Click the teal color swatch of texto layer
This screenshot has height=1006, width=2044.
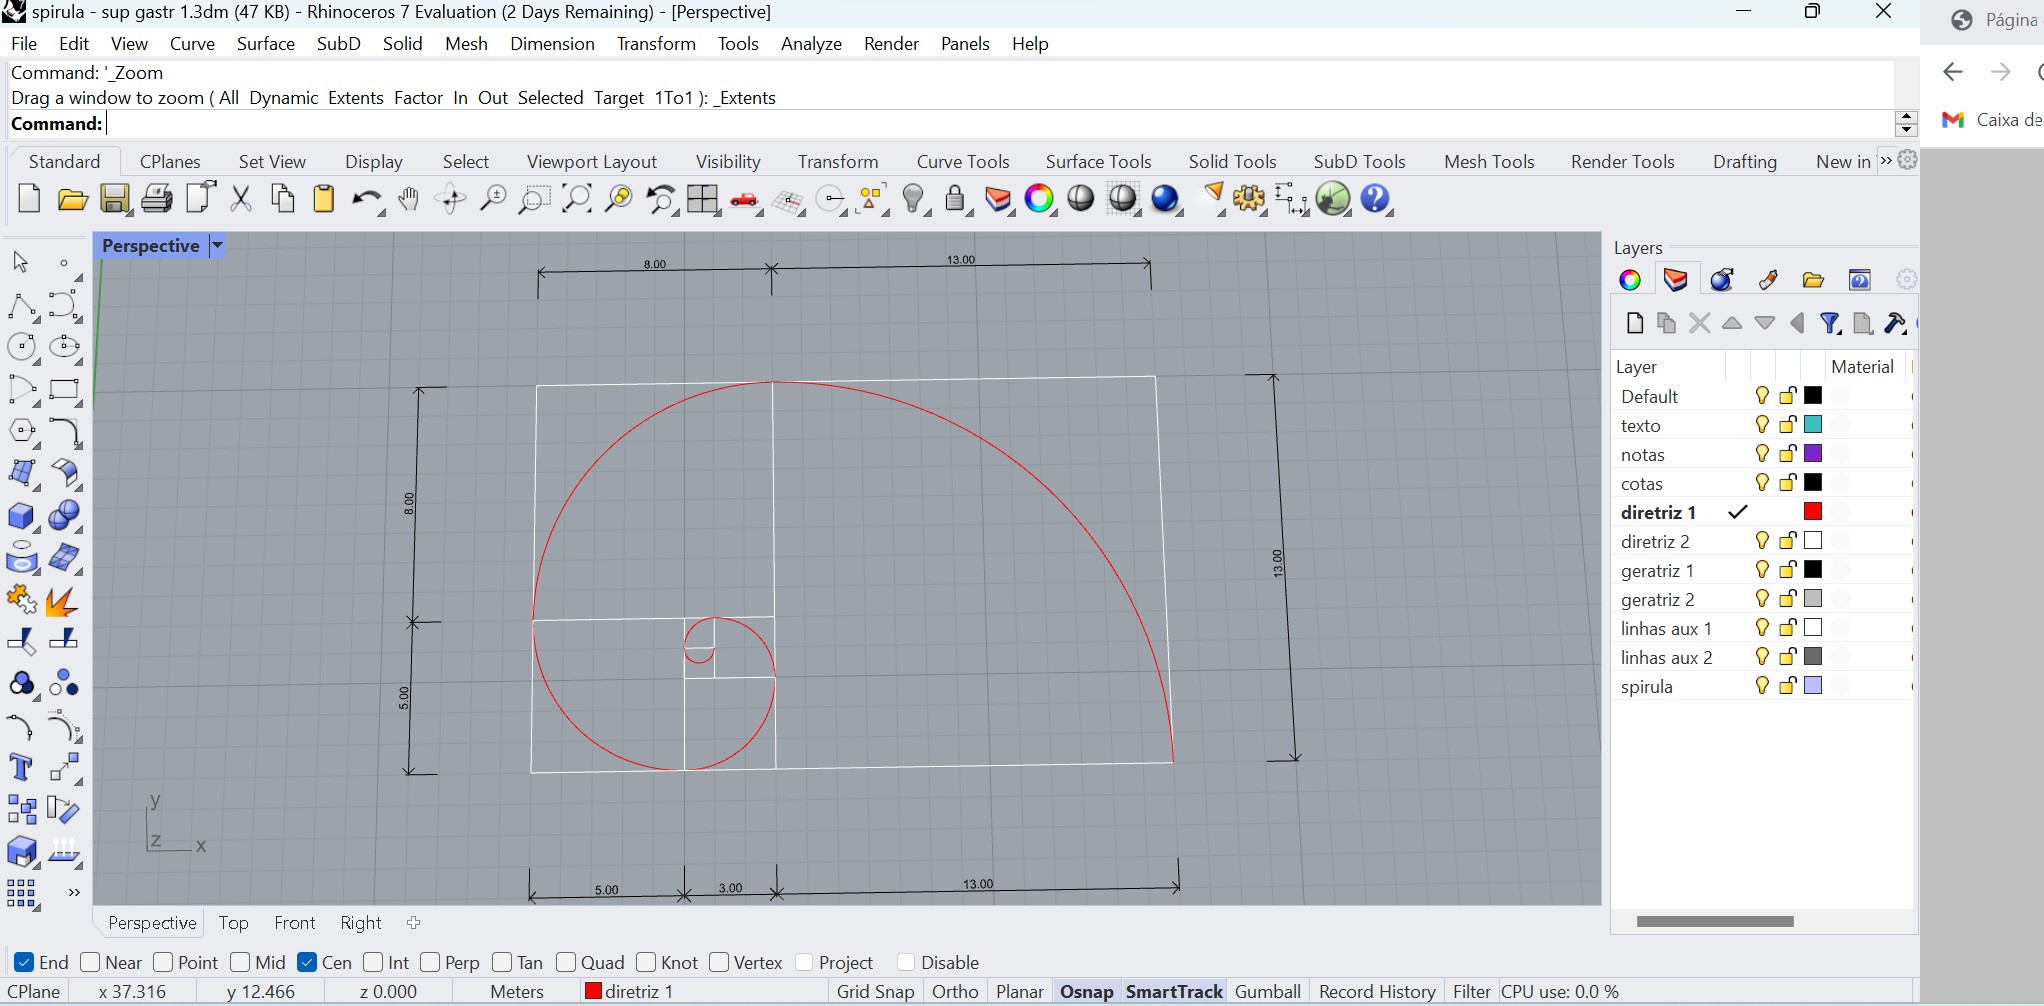click(1812, 425)
